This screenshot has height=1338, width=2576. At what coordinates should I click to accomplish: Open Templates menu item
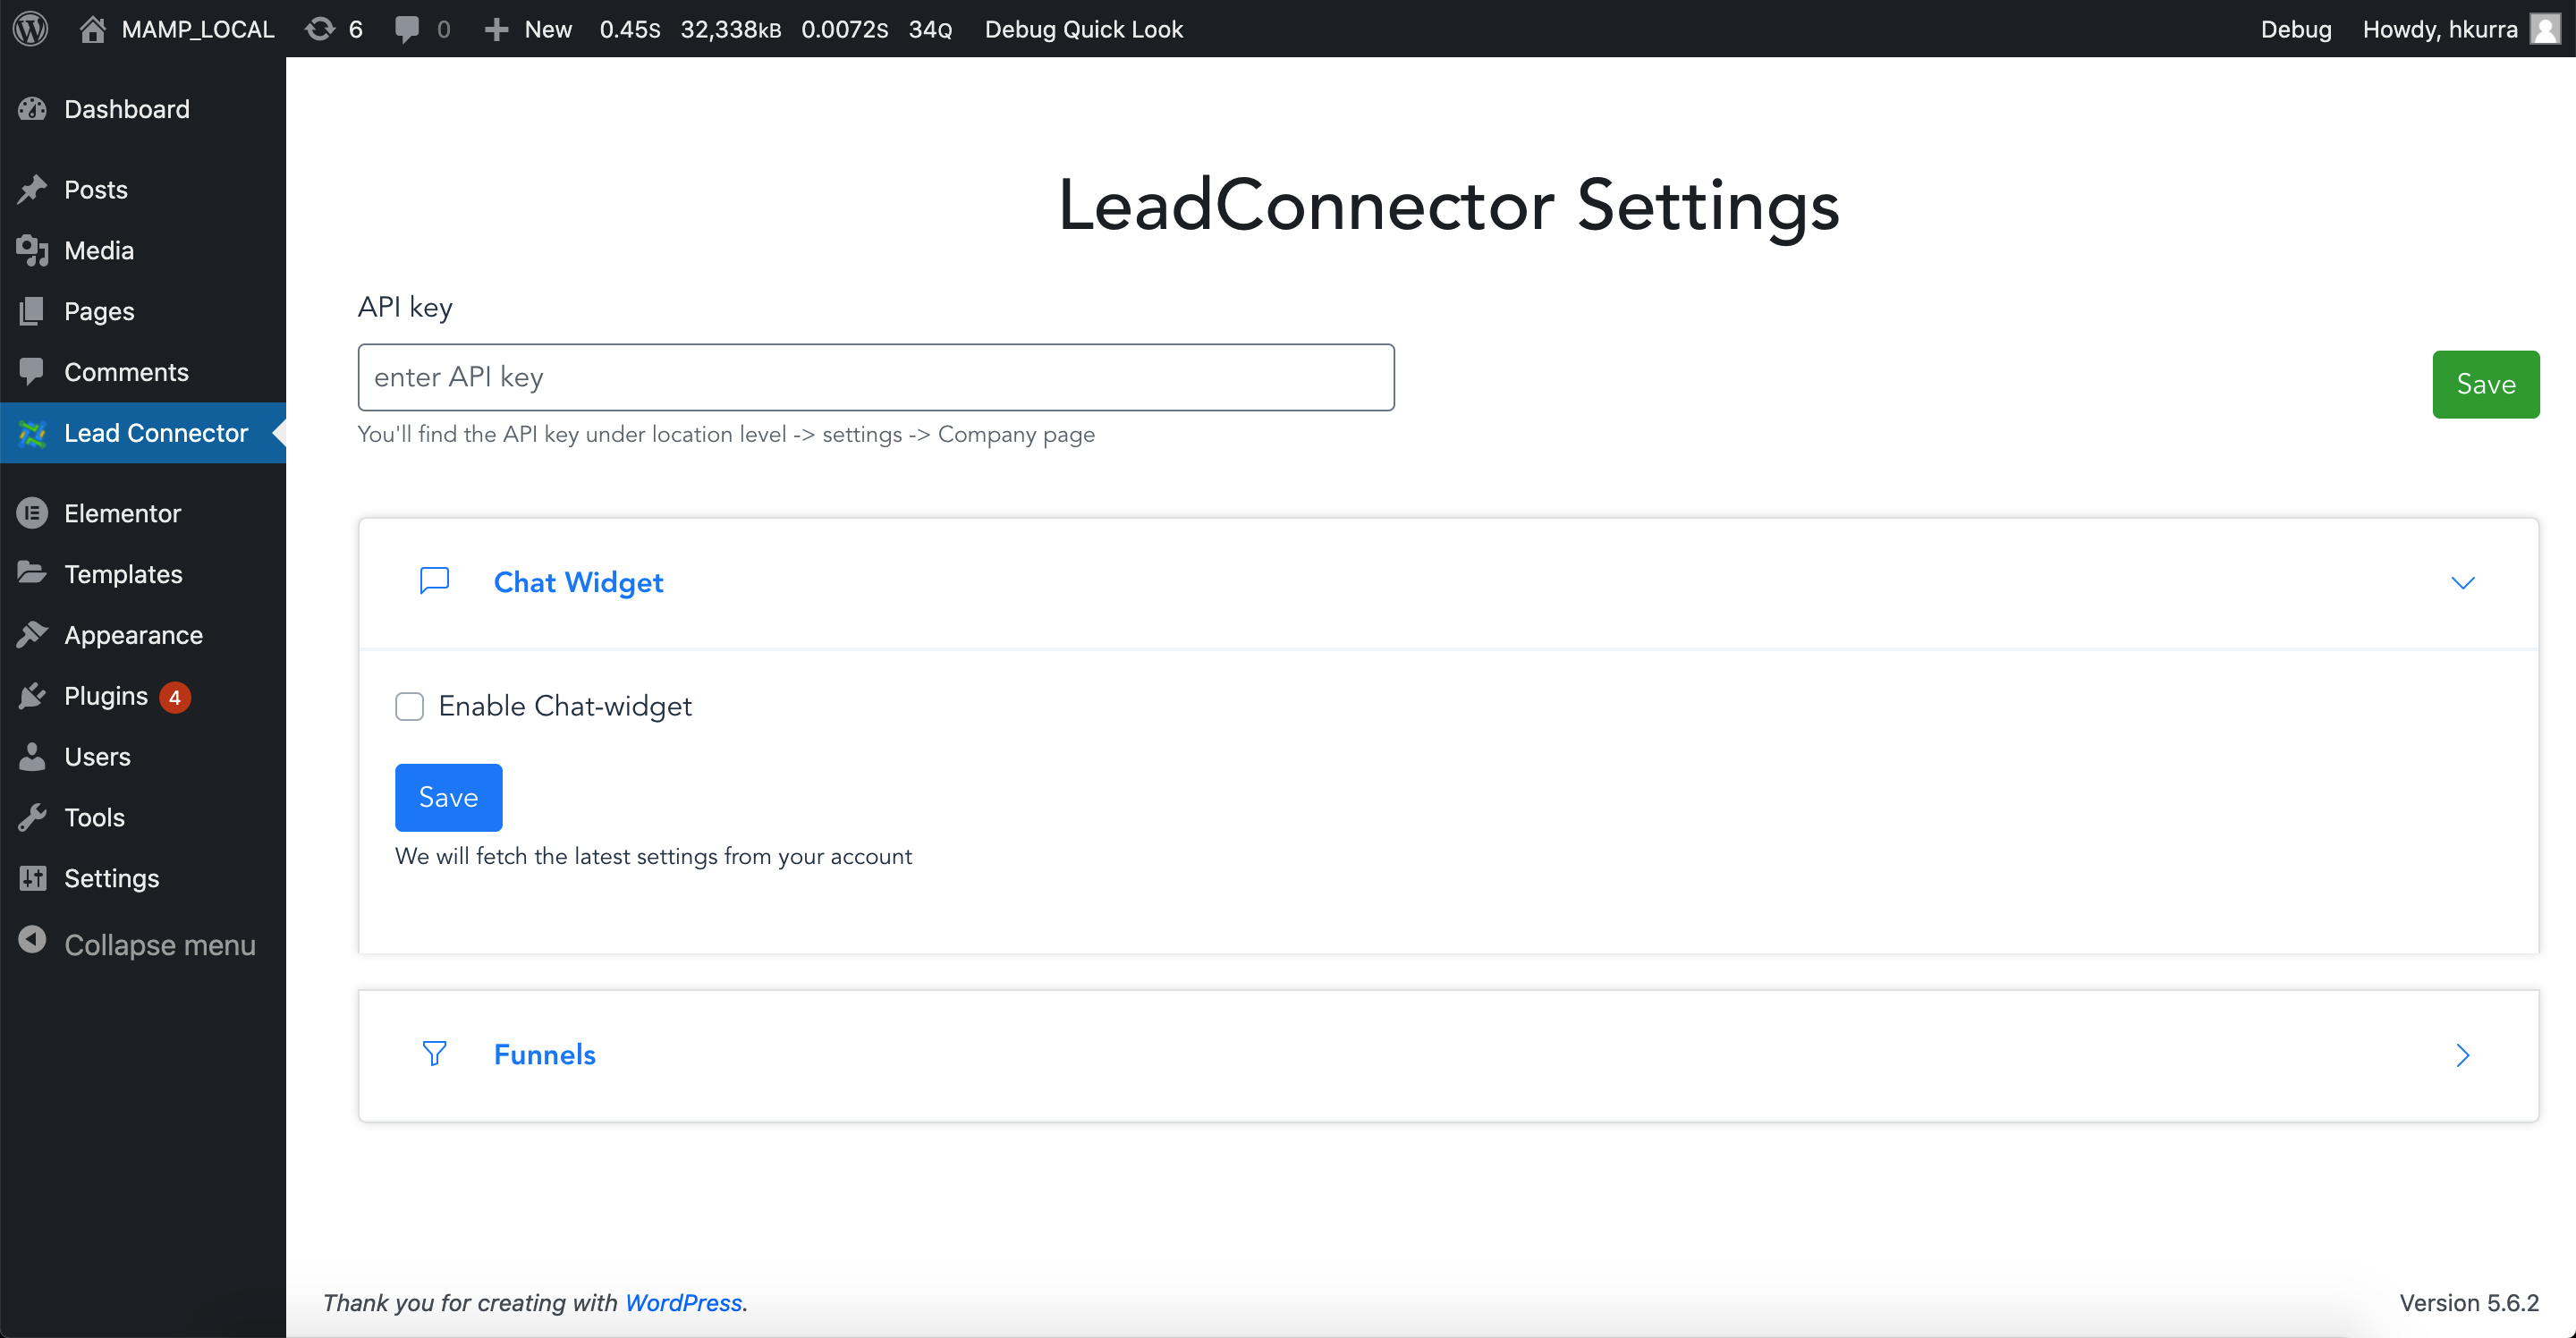pos(143,574)
